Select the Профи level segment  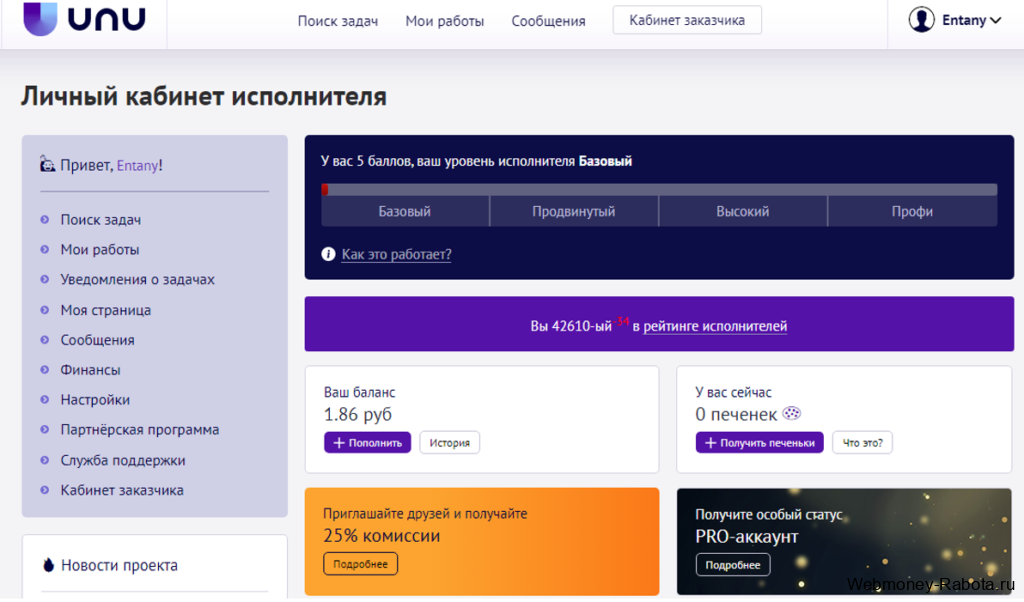(912, 212)
